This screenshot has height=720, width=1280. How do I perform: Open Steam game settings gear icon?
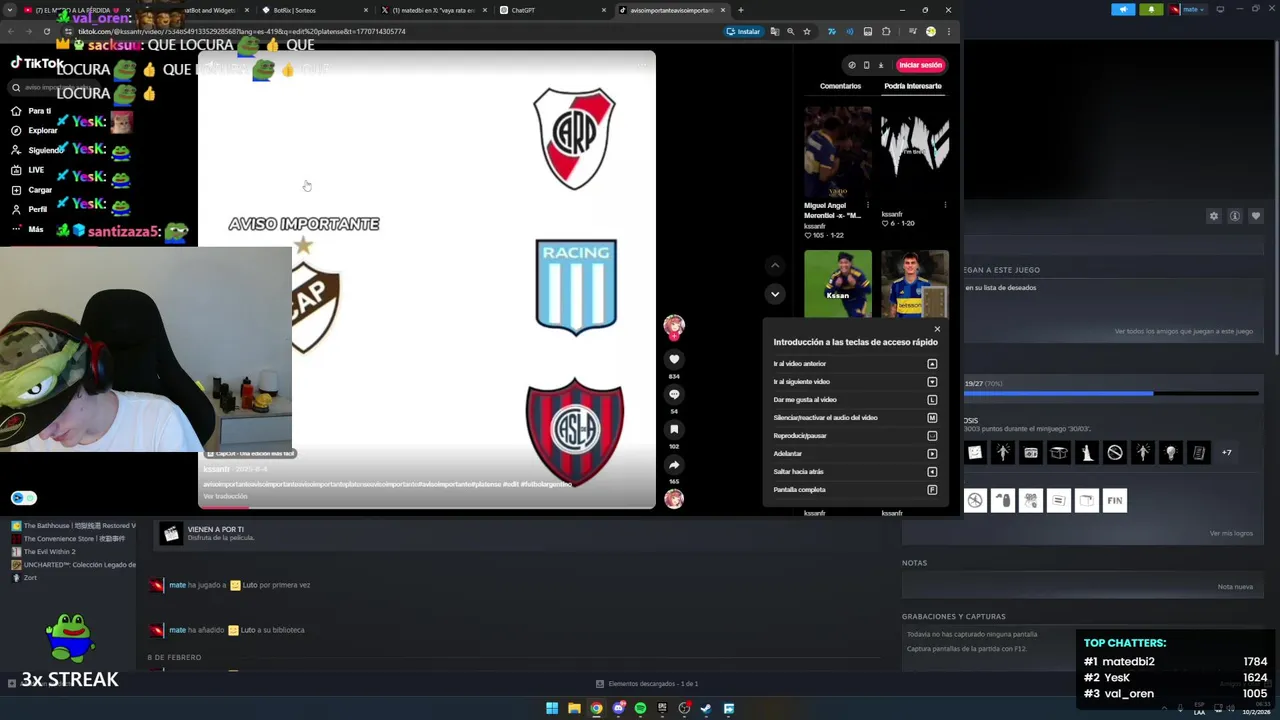1214,216
